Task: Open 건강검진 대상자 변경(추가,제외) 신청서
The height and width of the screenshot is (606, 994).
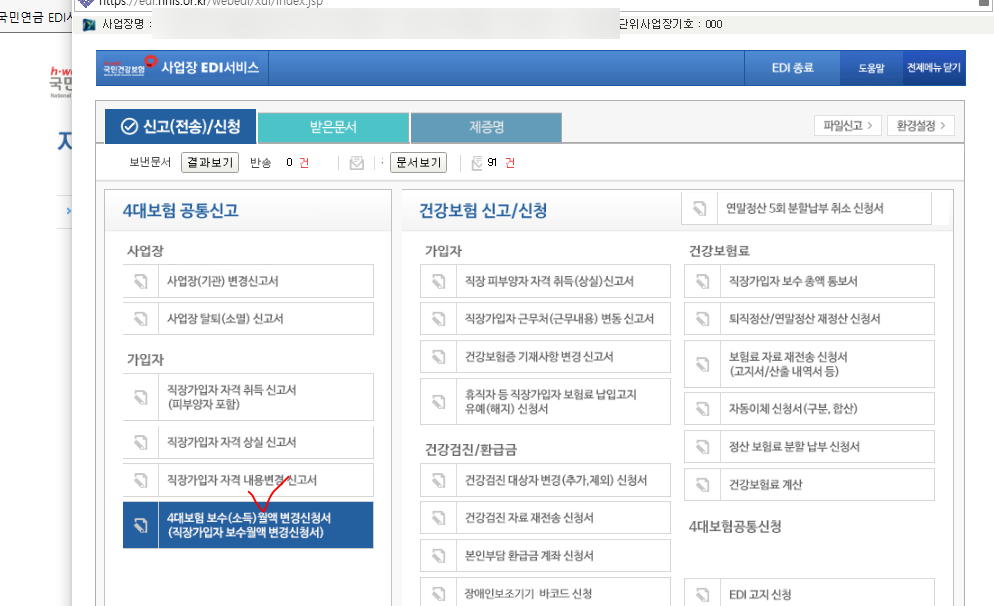Action: click(546, 480)
